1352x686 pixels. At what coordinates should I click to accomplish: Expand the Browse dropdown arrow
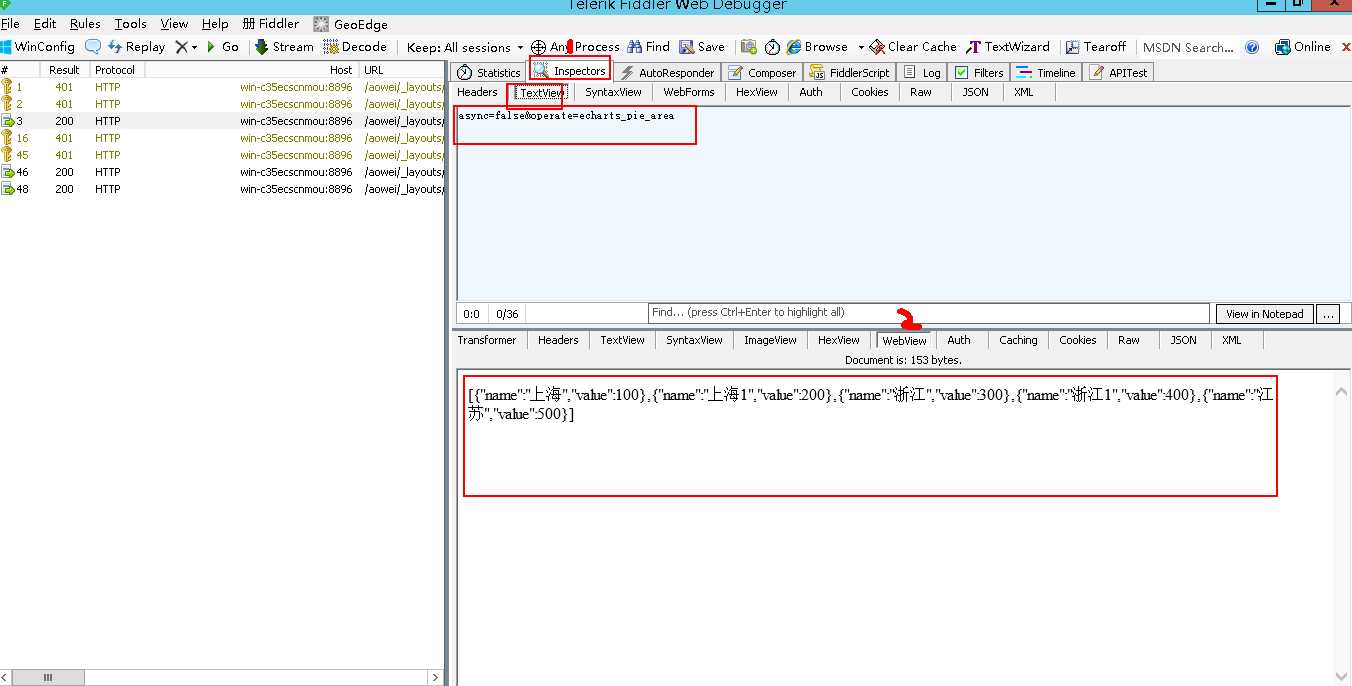(860, 47)
